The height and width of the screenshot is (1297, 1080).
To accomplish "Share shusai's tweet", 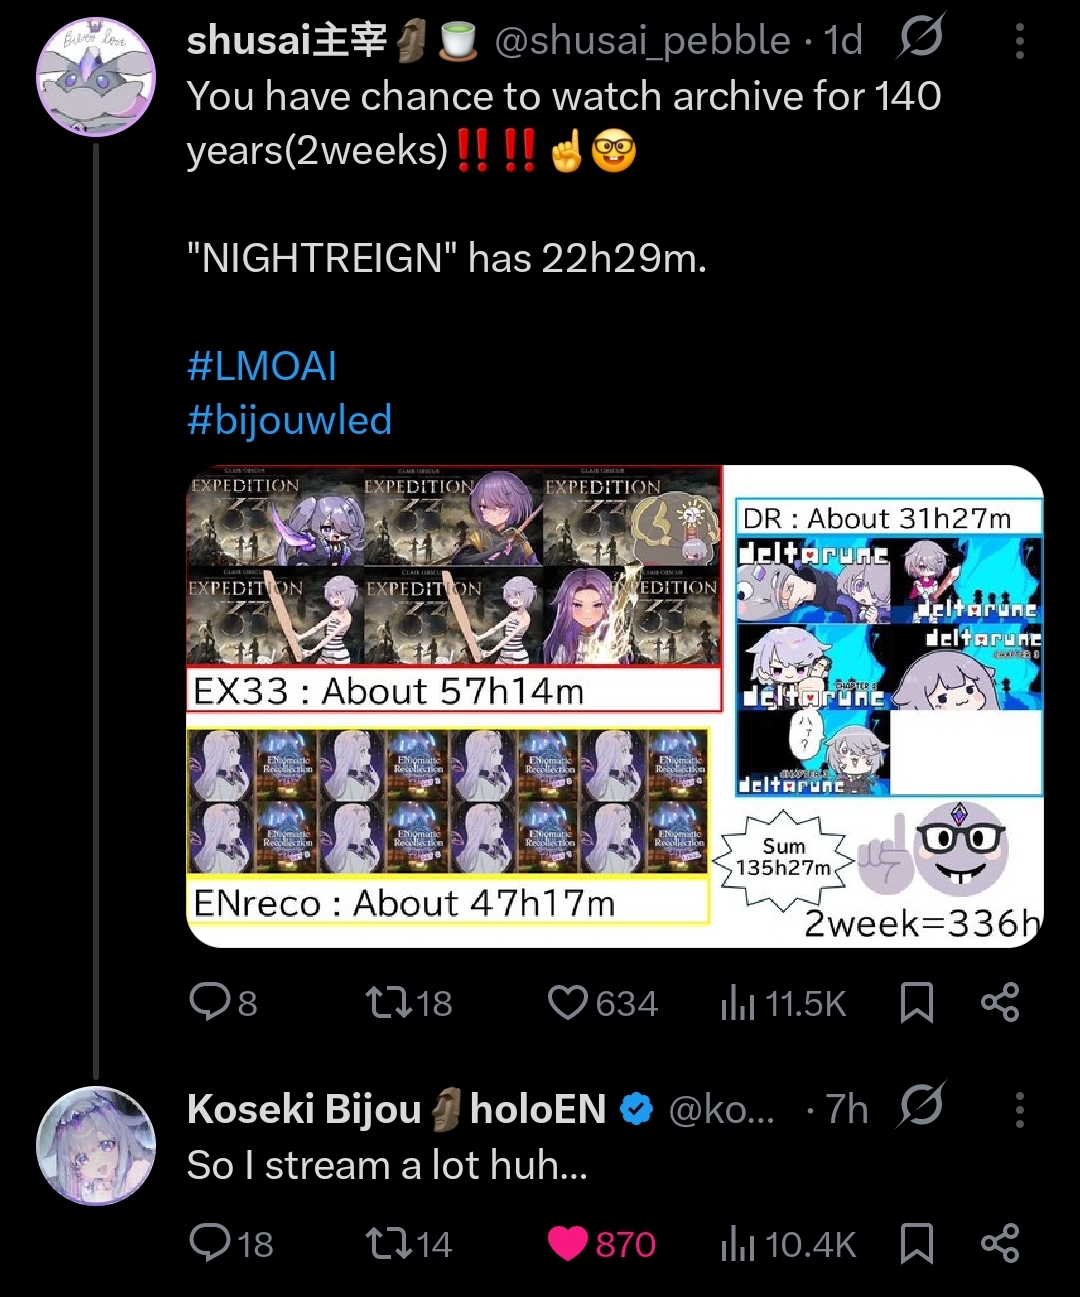I will click(1000, 1002).
